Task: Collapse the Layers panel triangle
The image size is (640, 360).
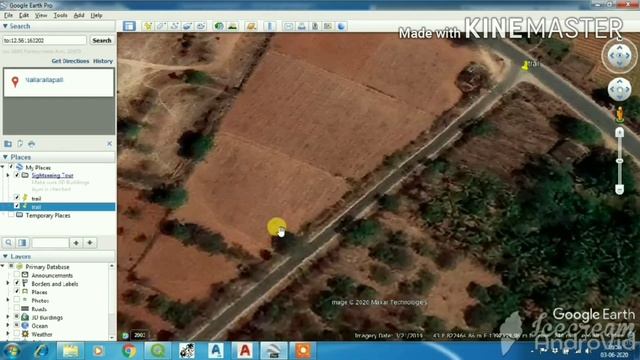Action: 5,256
